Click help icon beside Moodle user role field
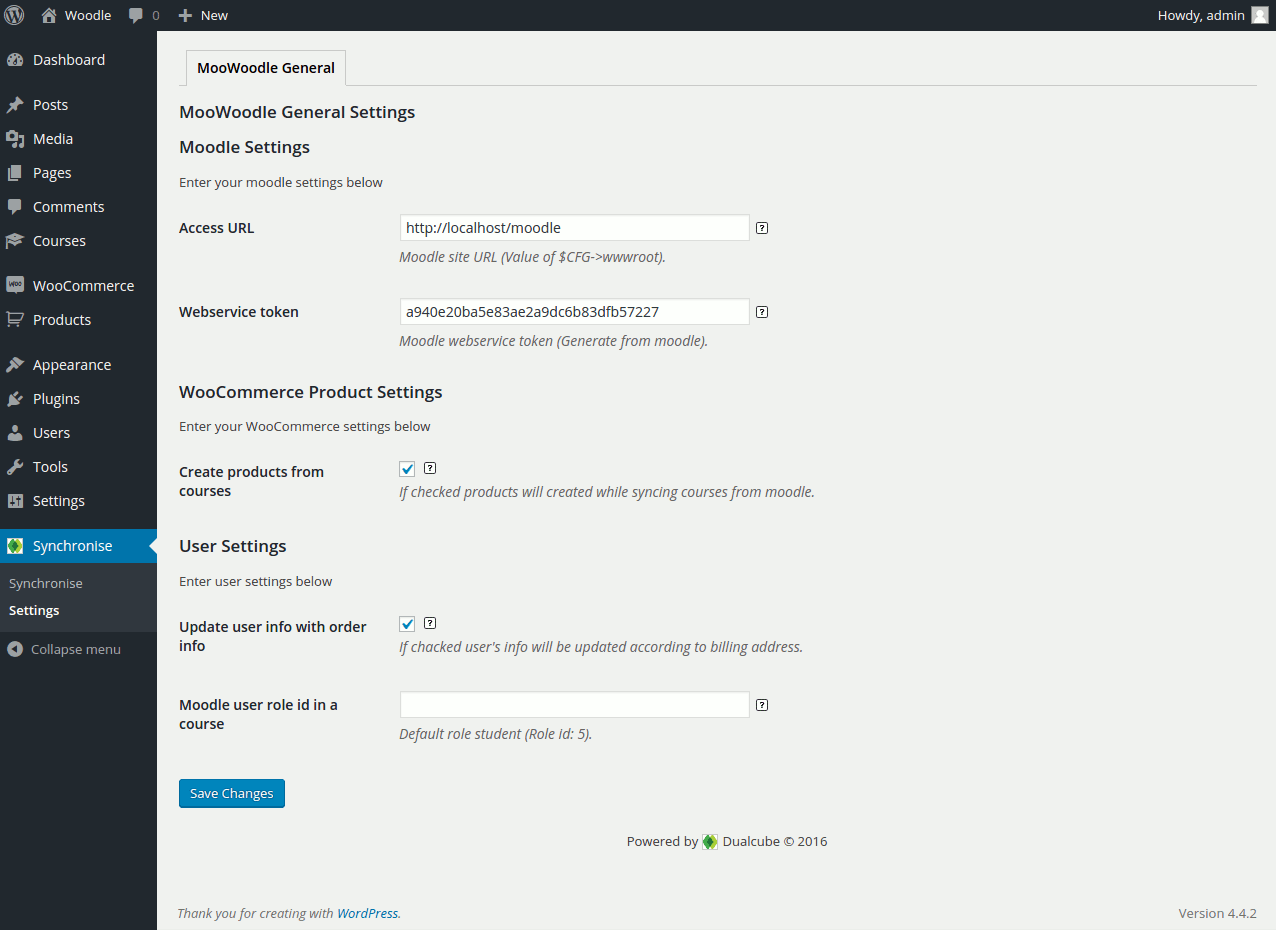Image resolution: width=1276 pixels, height=930 pixels. [762, 705]
